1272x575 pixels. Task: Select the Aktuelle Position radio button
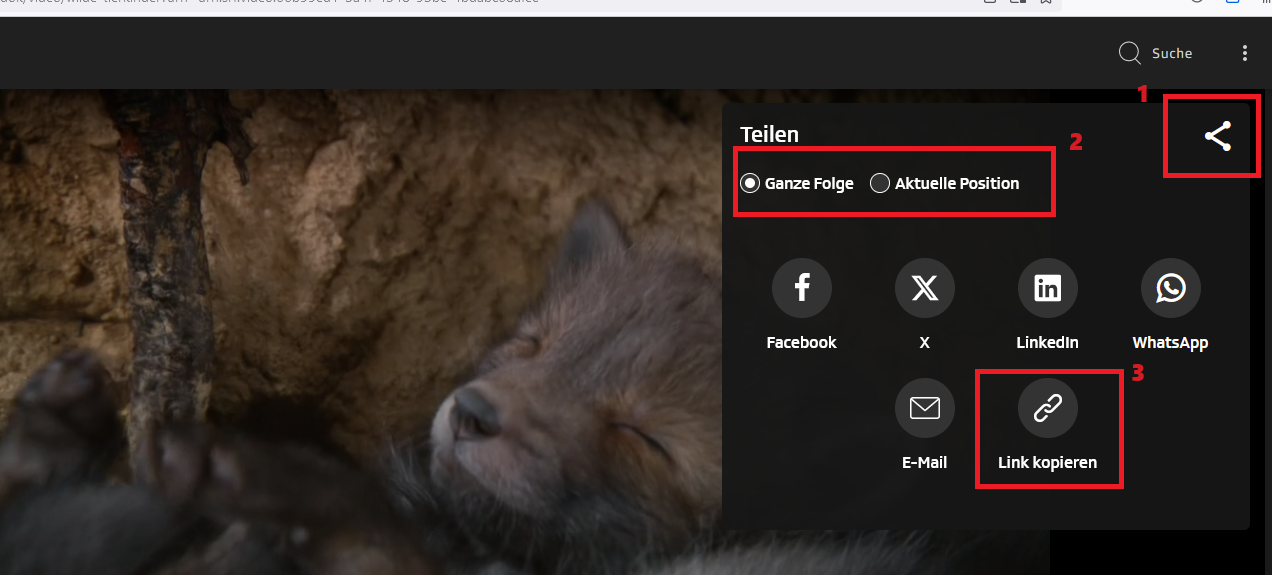pos(880,183)
